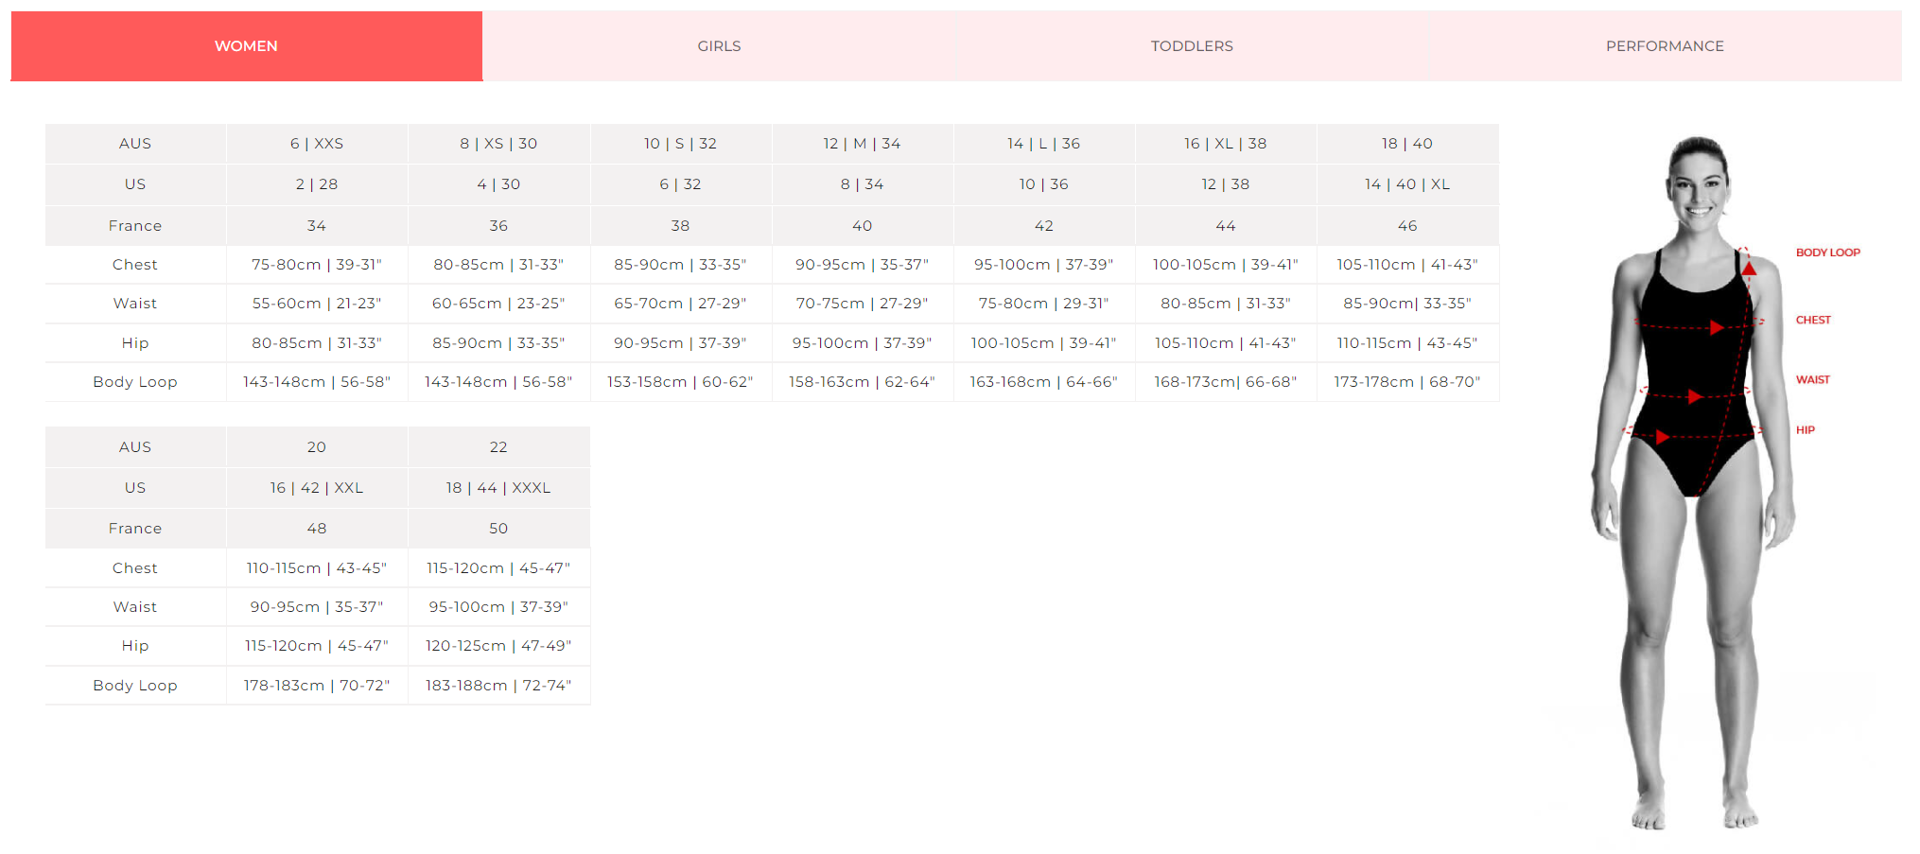
Task: Click chest value 90-95cm | 35-37"
Action: [x=861, y=265]
